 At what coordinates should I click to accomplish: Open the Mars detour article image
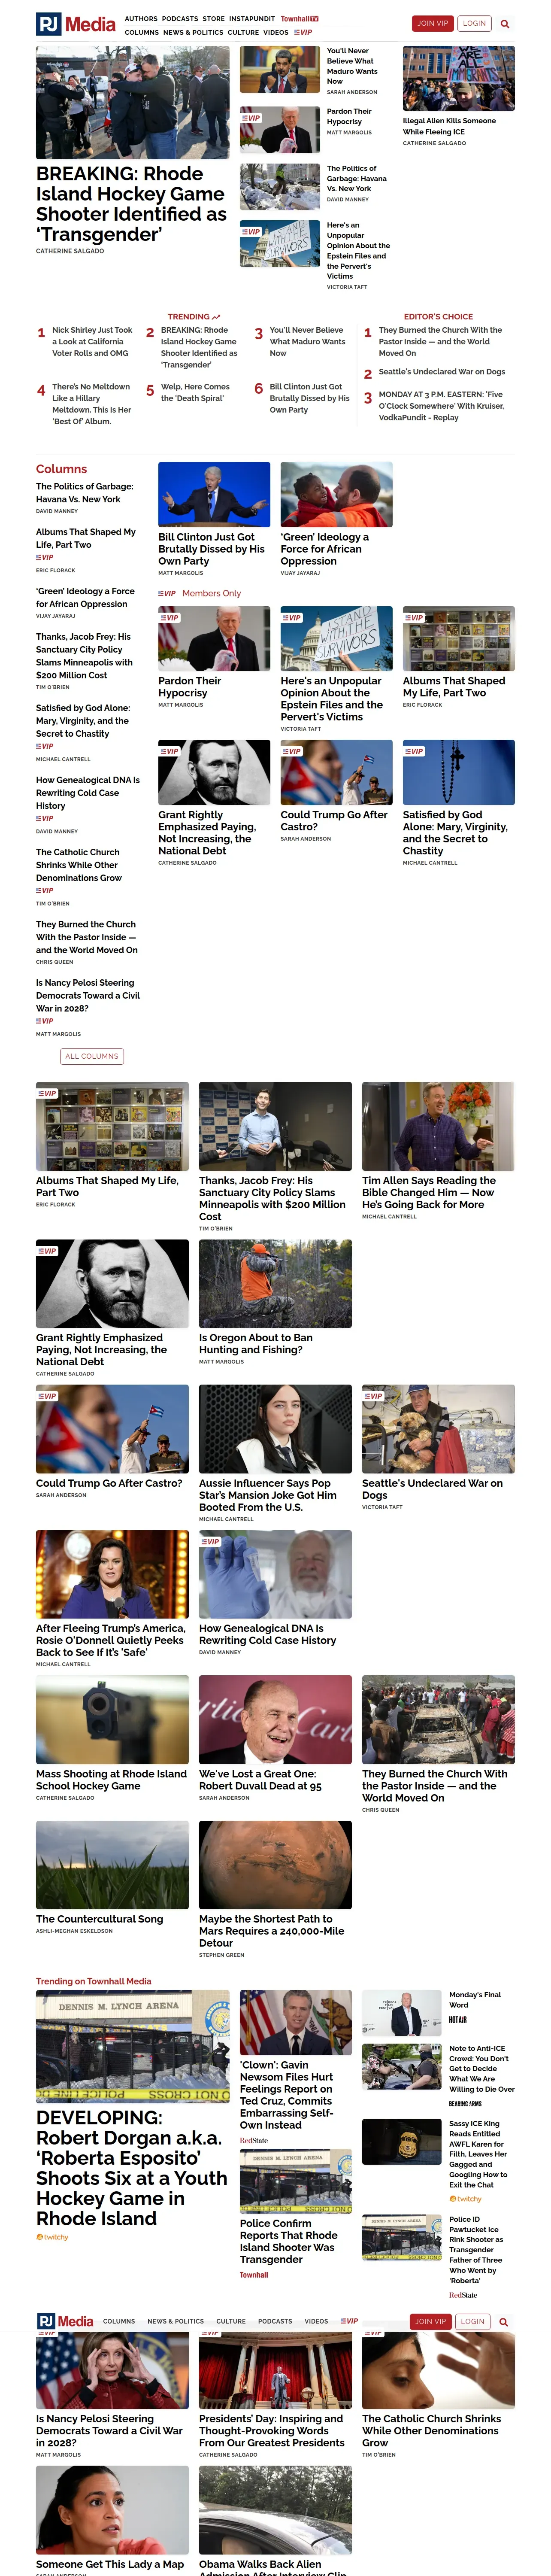tap(275, 1865)
